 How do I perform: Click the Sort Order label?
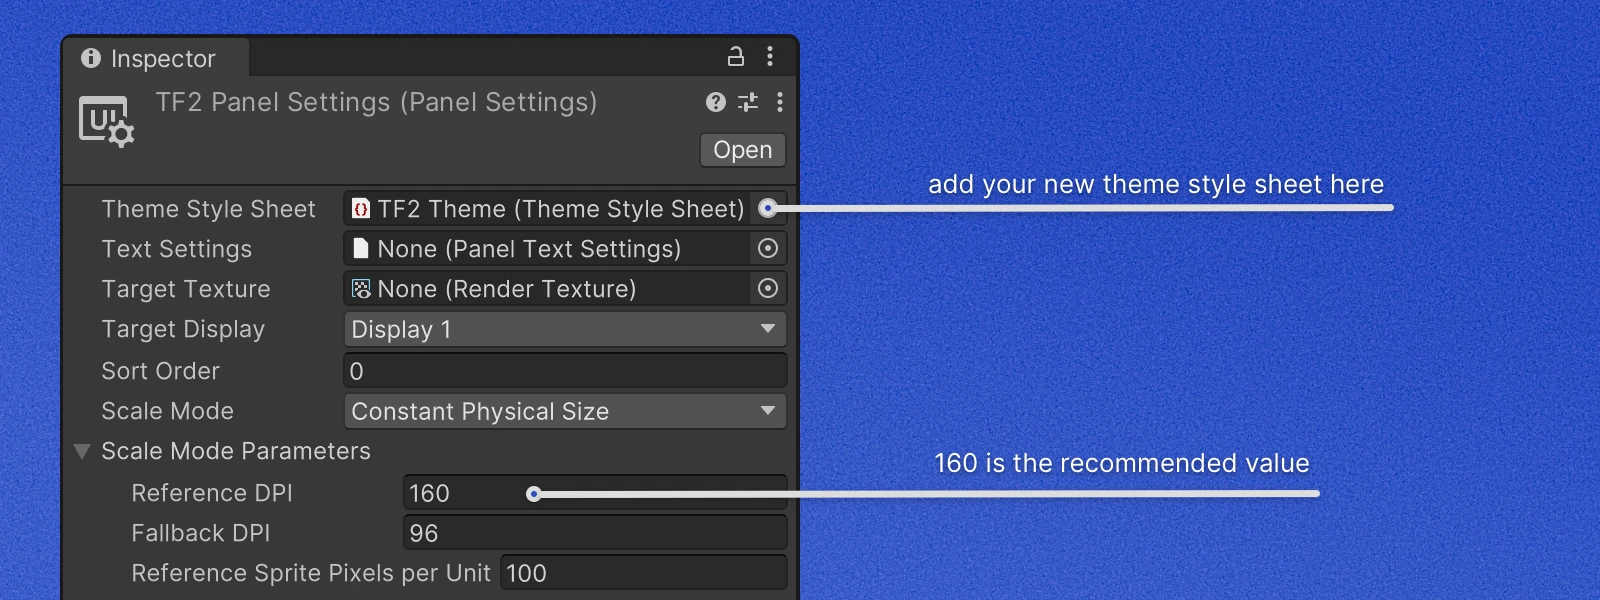(x=160, y=371)
